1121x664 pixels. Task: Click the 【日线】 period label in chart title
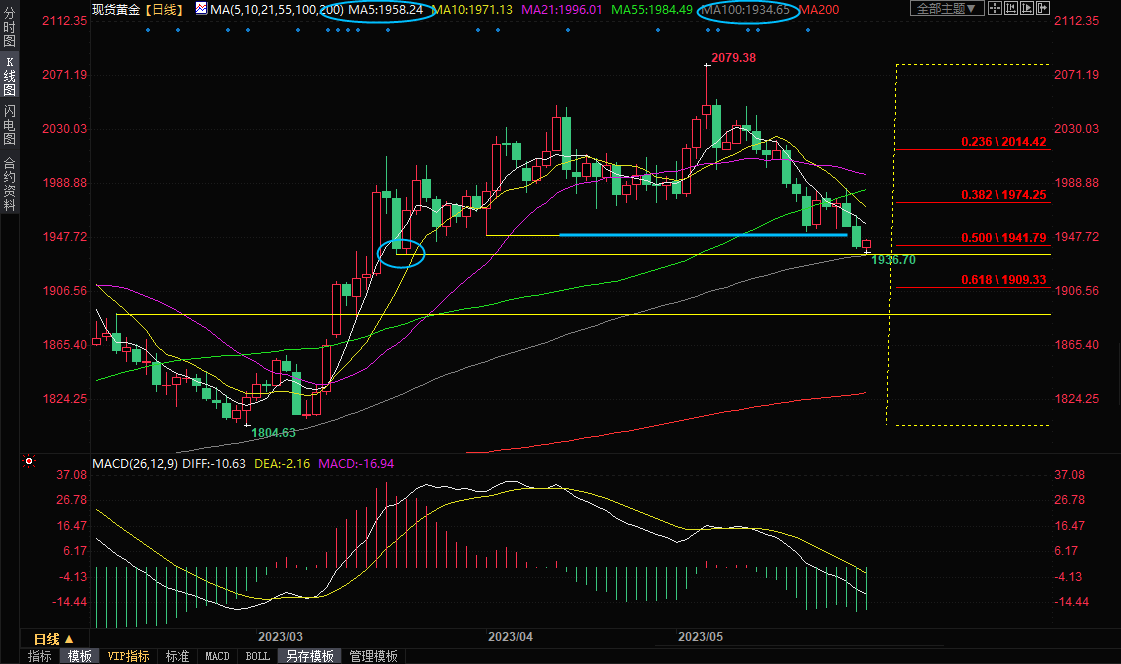[x=163, y=9]
